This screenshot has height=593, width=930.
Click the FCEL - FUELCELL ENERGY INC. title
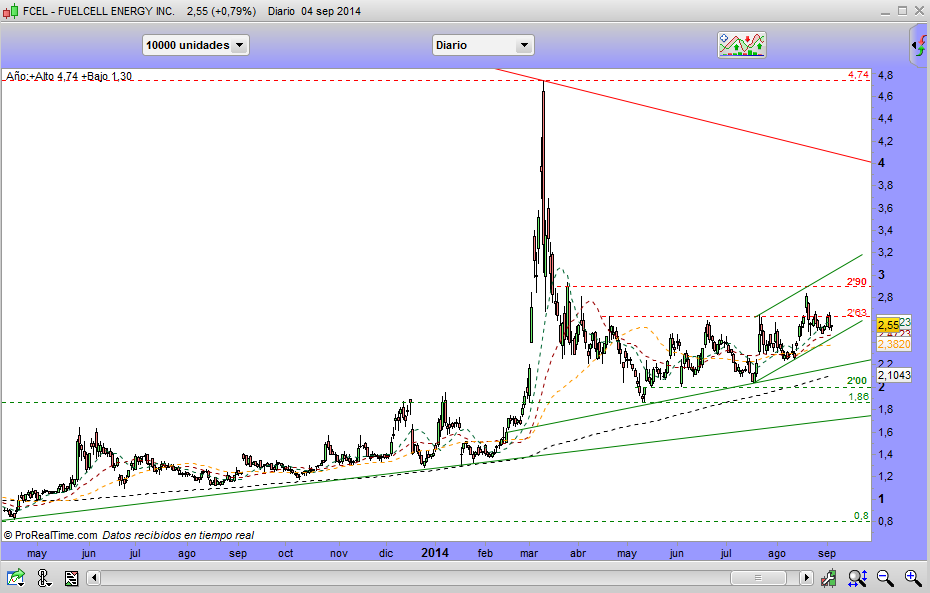98,11
